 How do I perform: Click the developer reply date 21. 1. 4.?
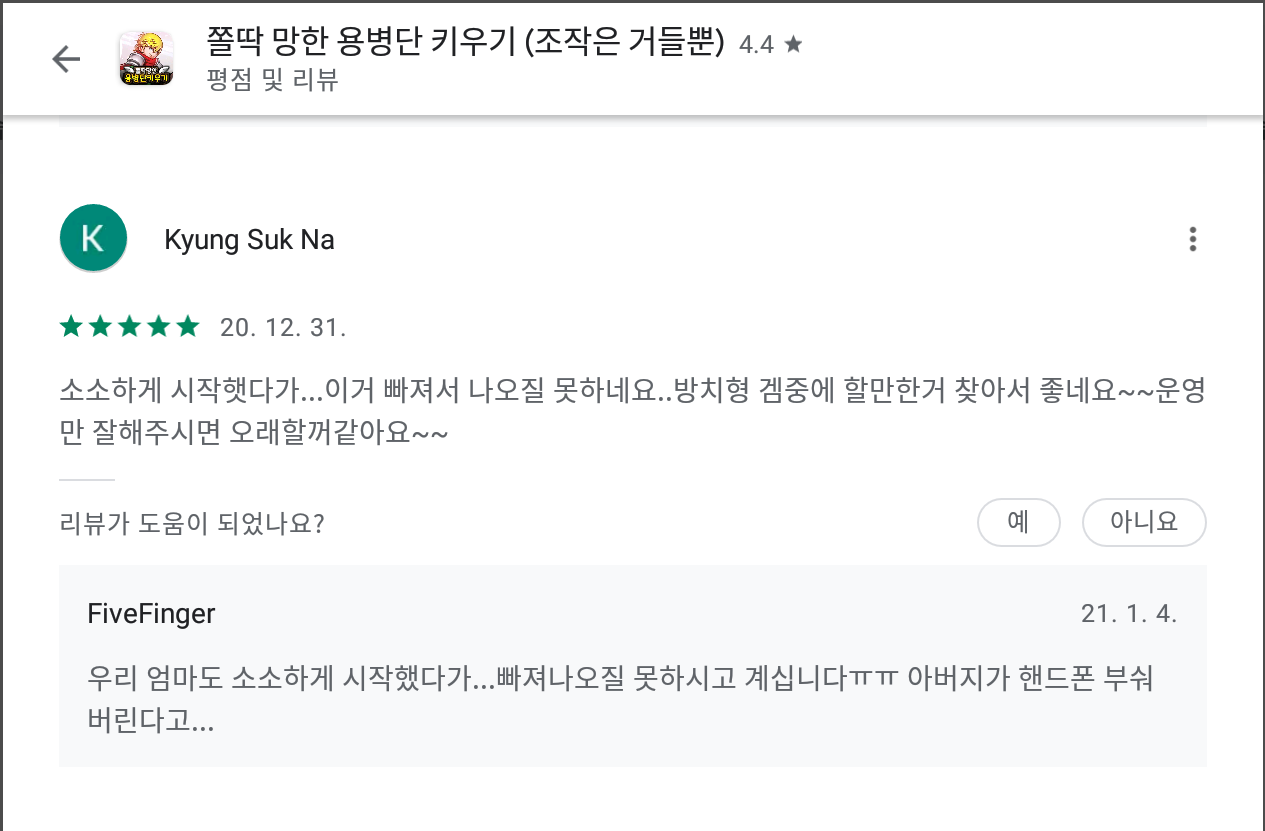coord(1129,613)
